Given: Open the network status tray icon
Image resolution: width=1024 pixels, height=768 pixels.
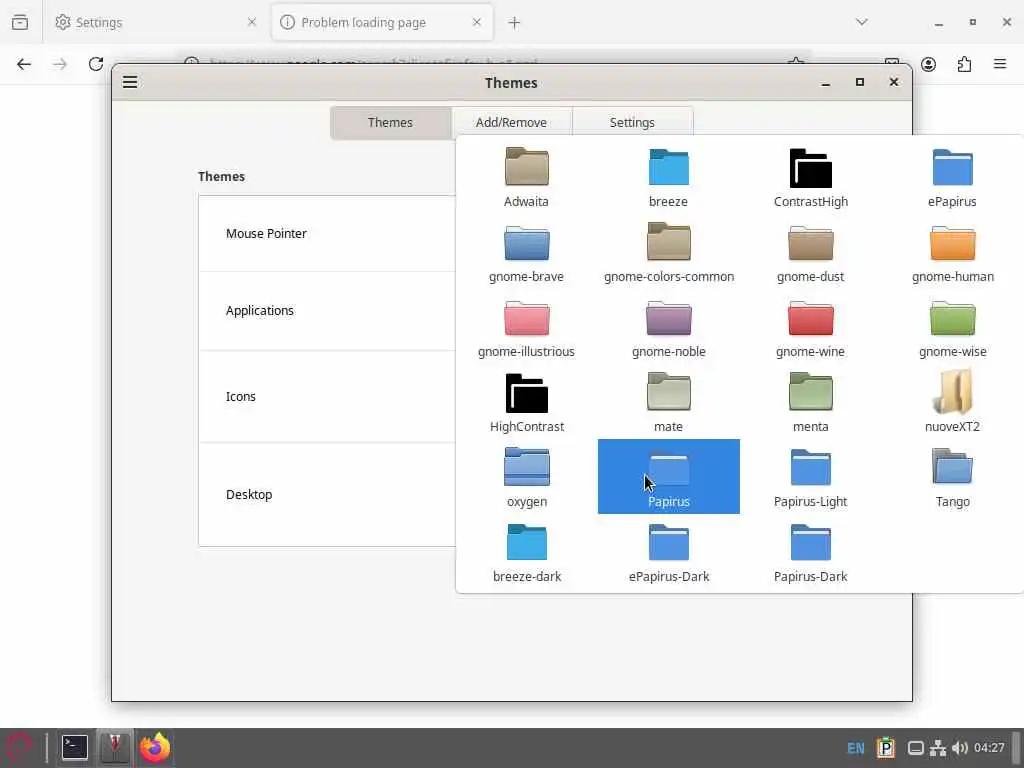Looking at the screenshot, I should [x=938, y=748].
